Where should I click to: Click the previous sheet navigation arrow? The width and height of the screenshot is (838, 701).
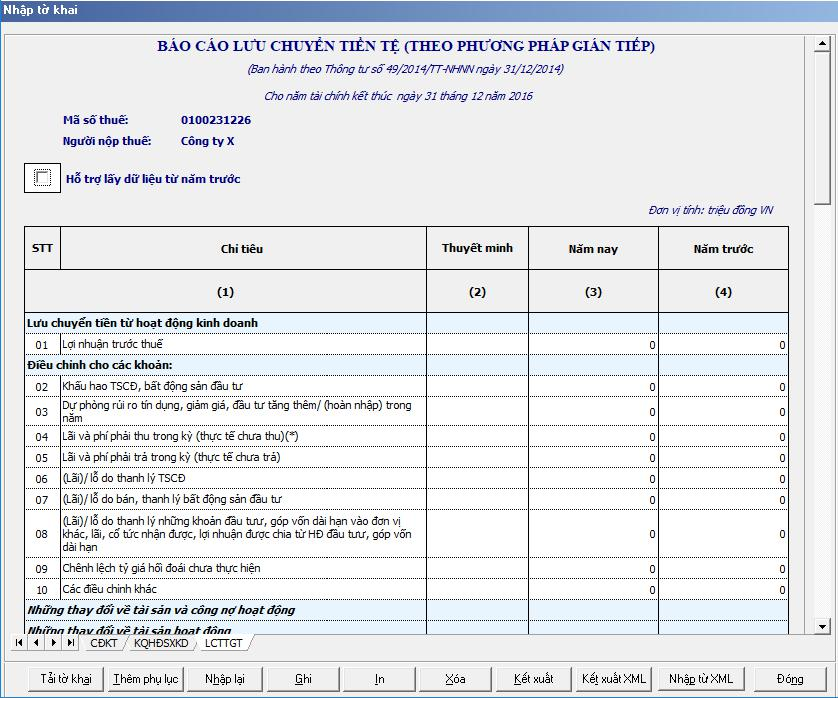point(36,643)
